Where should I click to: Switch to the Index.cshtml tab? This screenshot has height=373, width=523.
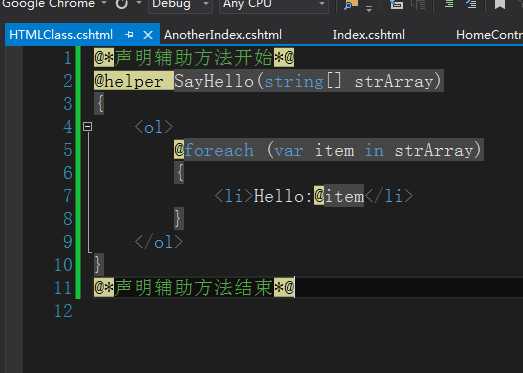[x=369, y=35]
